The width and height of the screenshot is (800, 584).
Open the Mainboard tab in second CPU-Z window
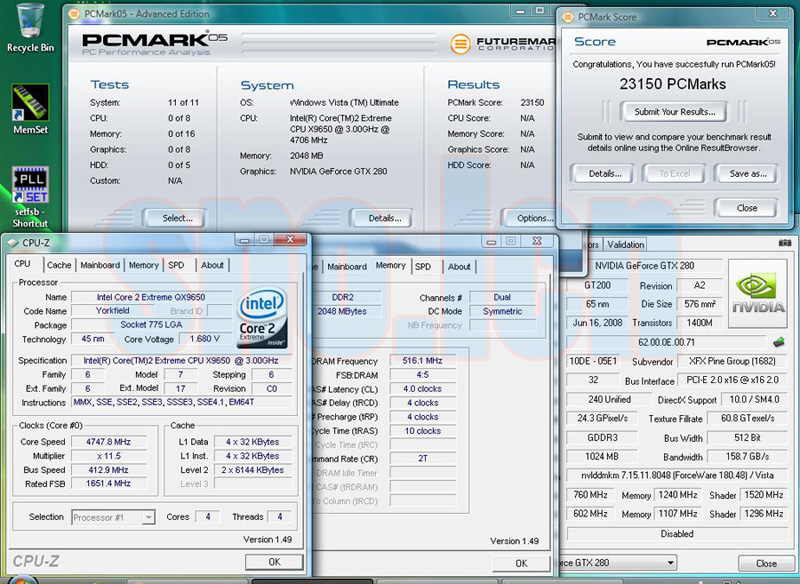click(347, 267)
